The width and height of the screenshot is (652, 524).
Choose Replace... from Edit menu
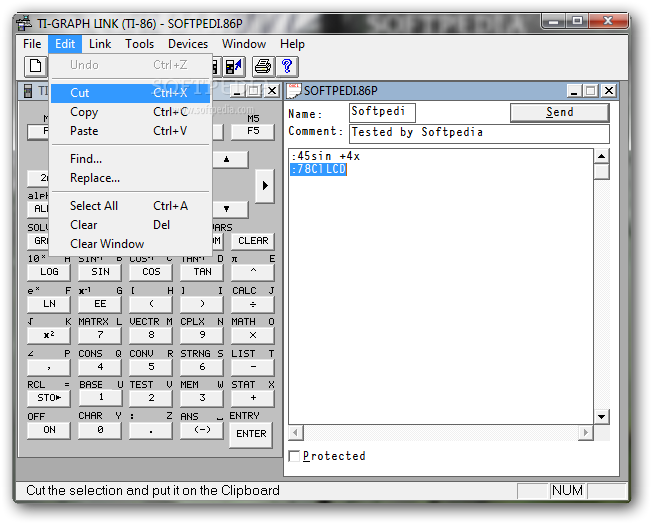tap(131, 178)
